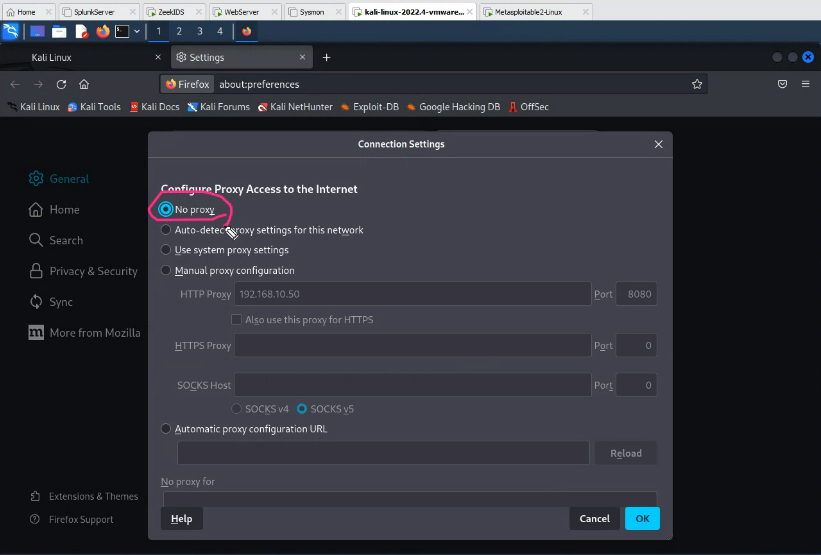Click the forward navigation arrow

pos(38,84)
